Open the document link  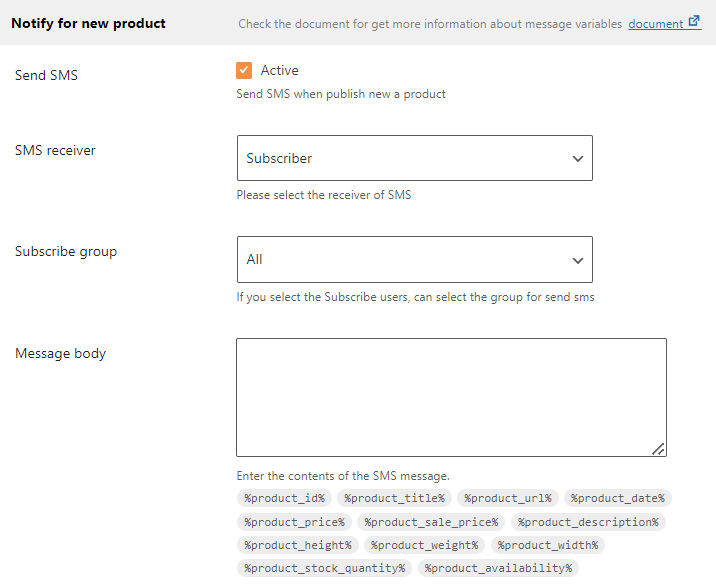655,24
